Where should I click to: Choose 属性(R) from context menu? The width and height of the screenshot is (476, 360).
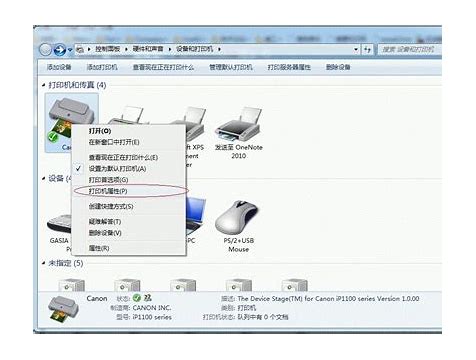point(129,248)
